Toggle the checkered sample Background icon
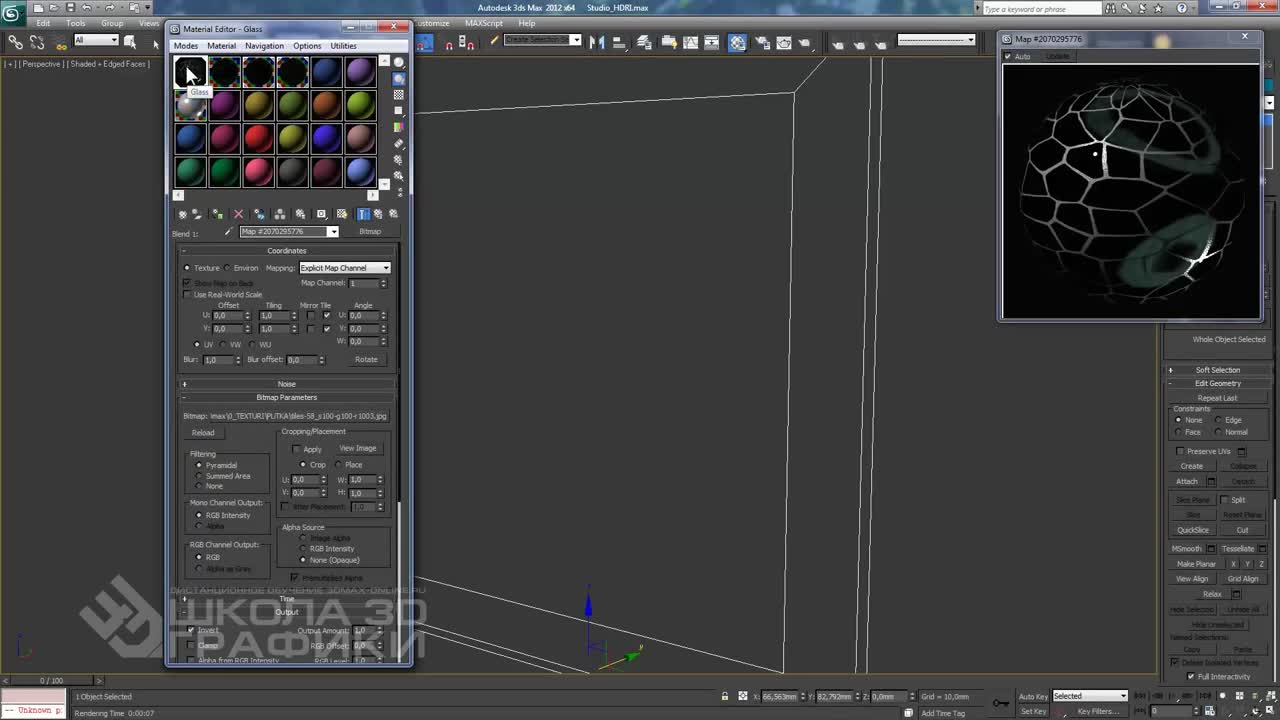The height and width of the screenshot is (720, 1280). (x=399, y=95)
